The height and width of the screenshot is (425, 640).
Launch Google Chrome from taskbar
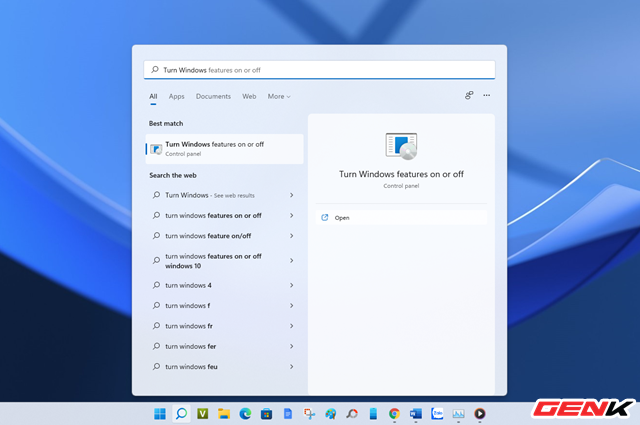tap(394, 414)
